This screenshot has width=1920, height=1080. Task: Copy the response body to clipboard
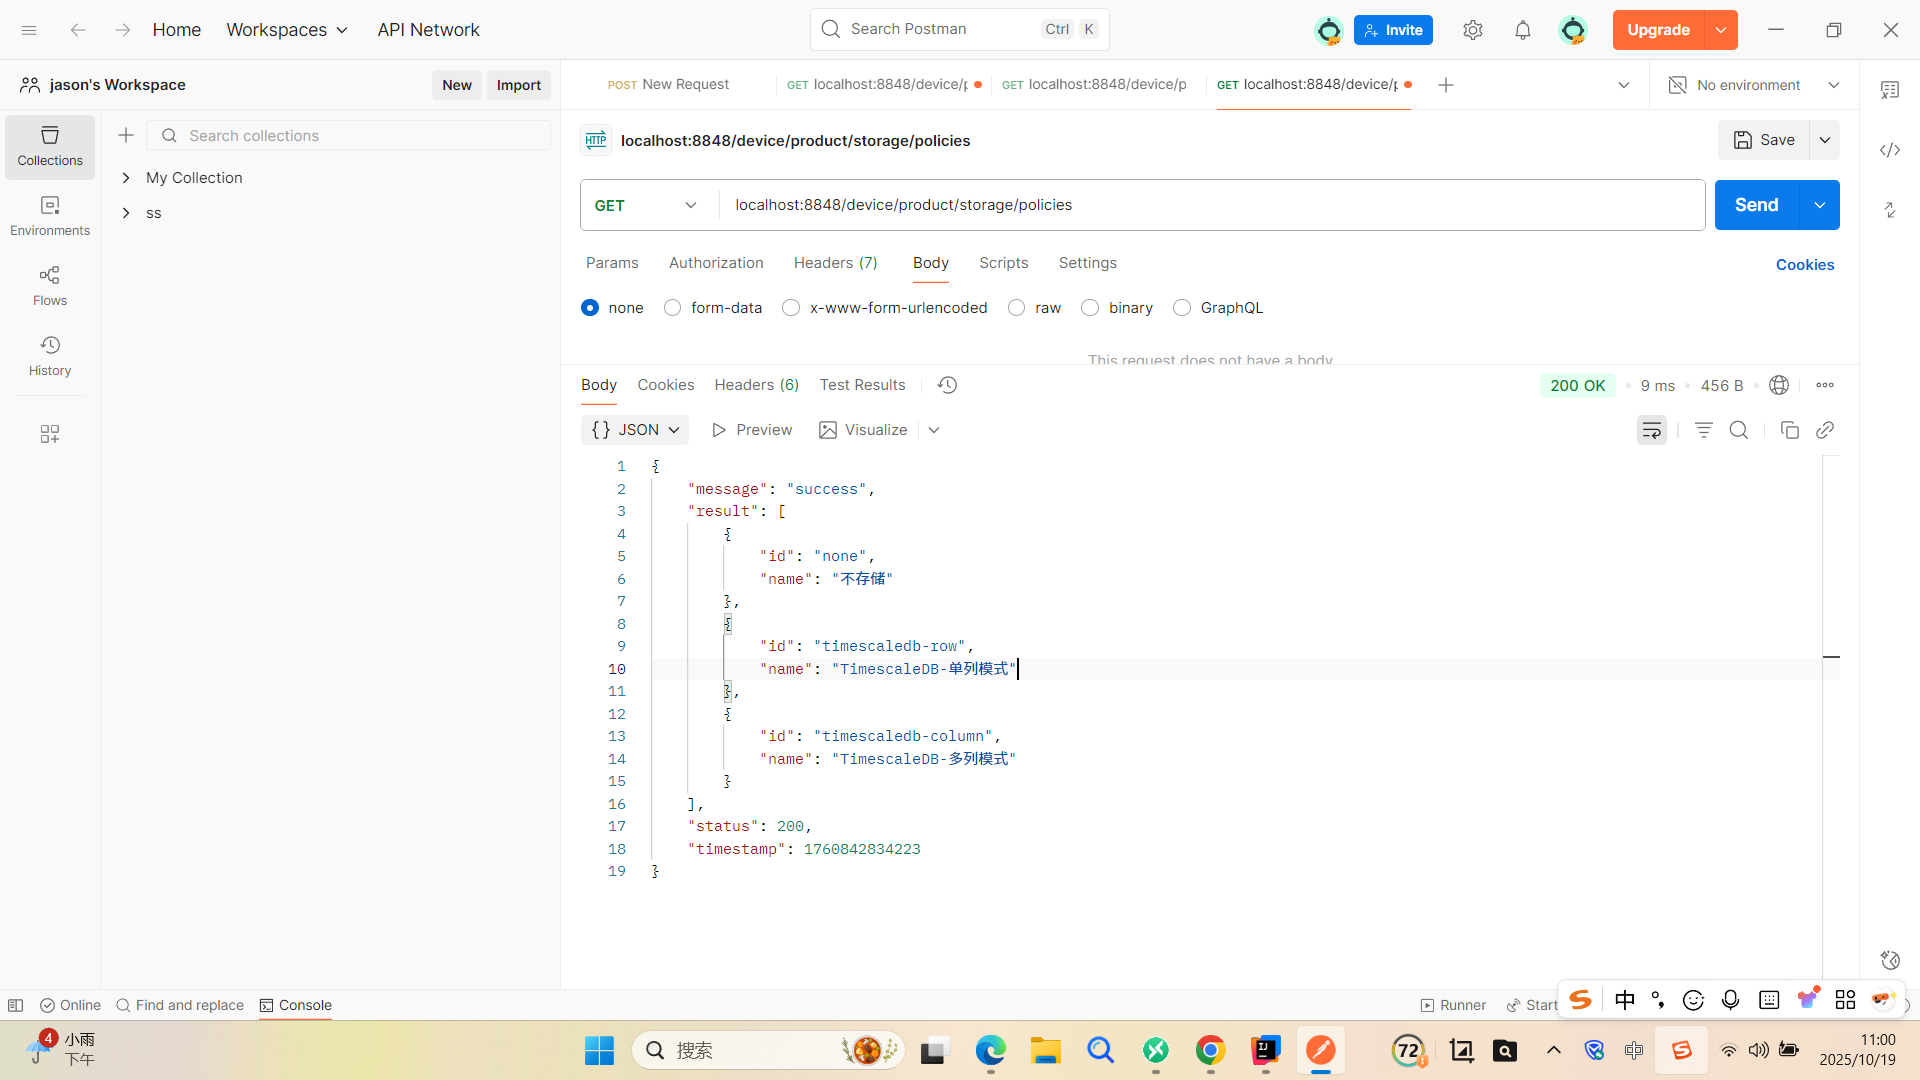(x=1790, y=430)
